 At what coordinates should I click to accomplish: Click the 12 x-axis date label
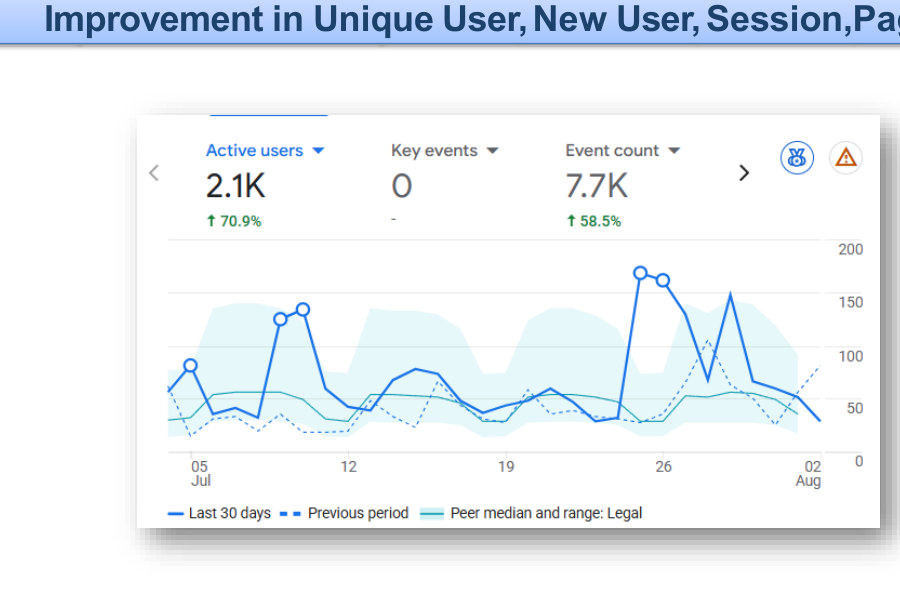(x=348, y=467)
